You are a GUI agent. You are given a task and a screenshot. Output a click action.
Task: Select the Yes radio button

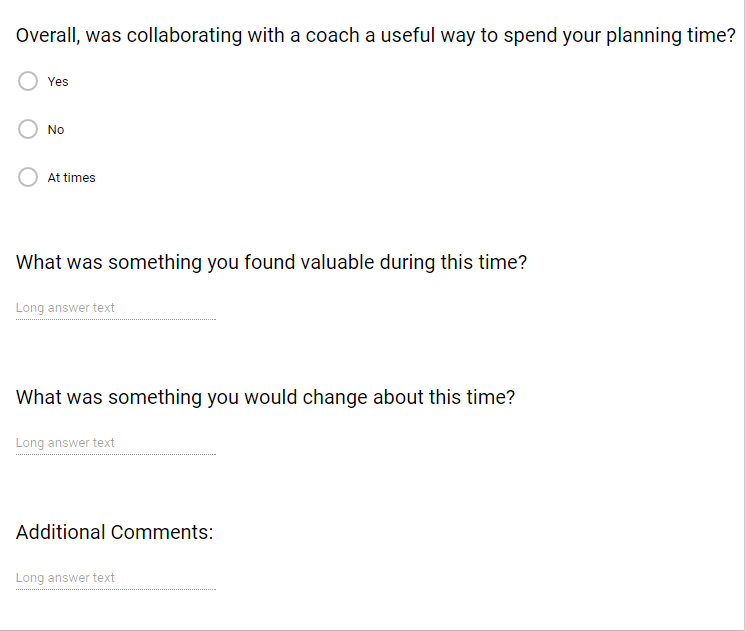pos(28,81)
